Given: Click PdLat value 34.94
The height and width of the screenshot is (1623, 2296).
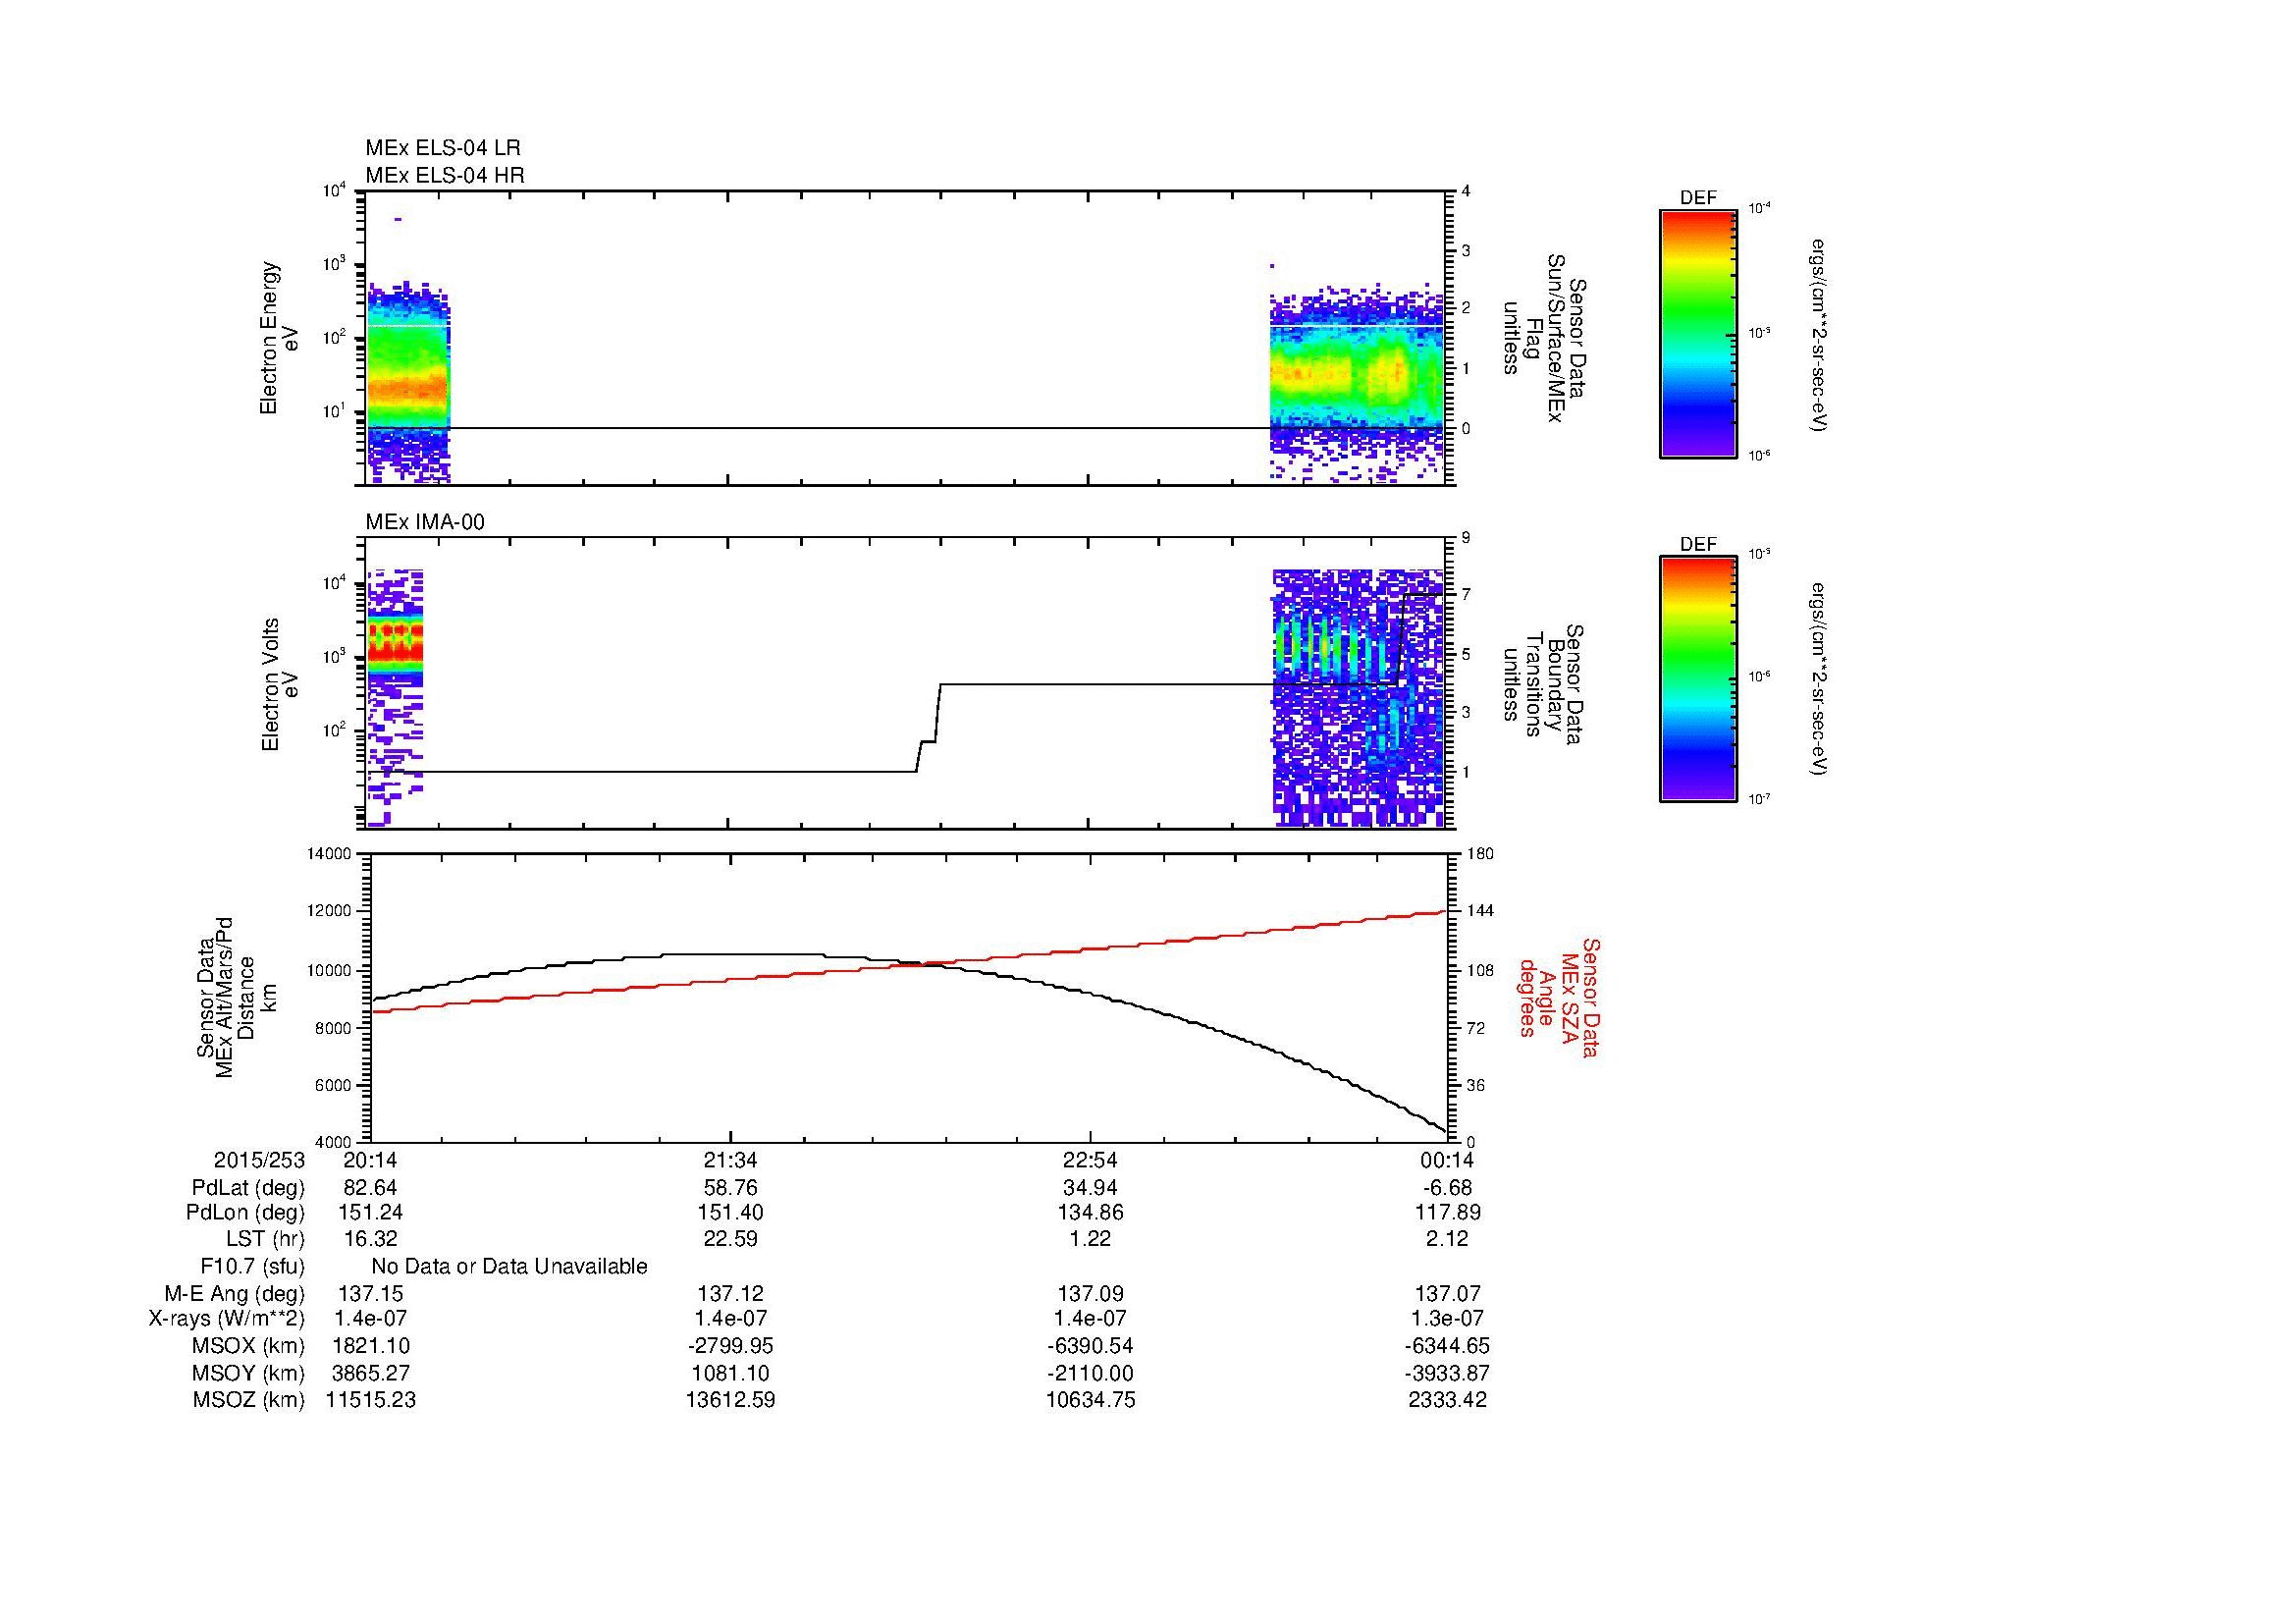Looking at the screenshot, I should (x=1090, y=1188).
